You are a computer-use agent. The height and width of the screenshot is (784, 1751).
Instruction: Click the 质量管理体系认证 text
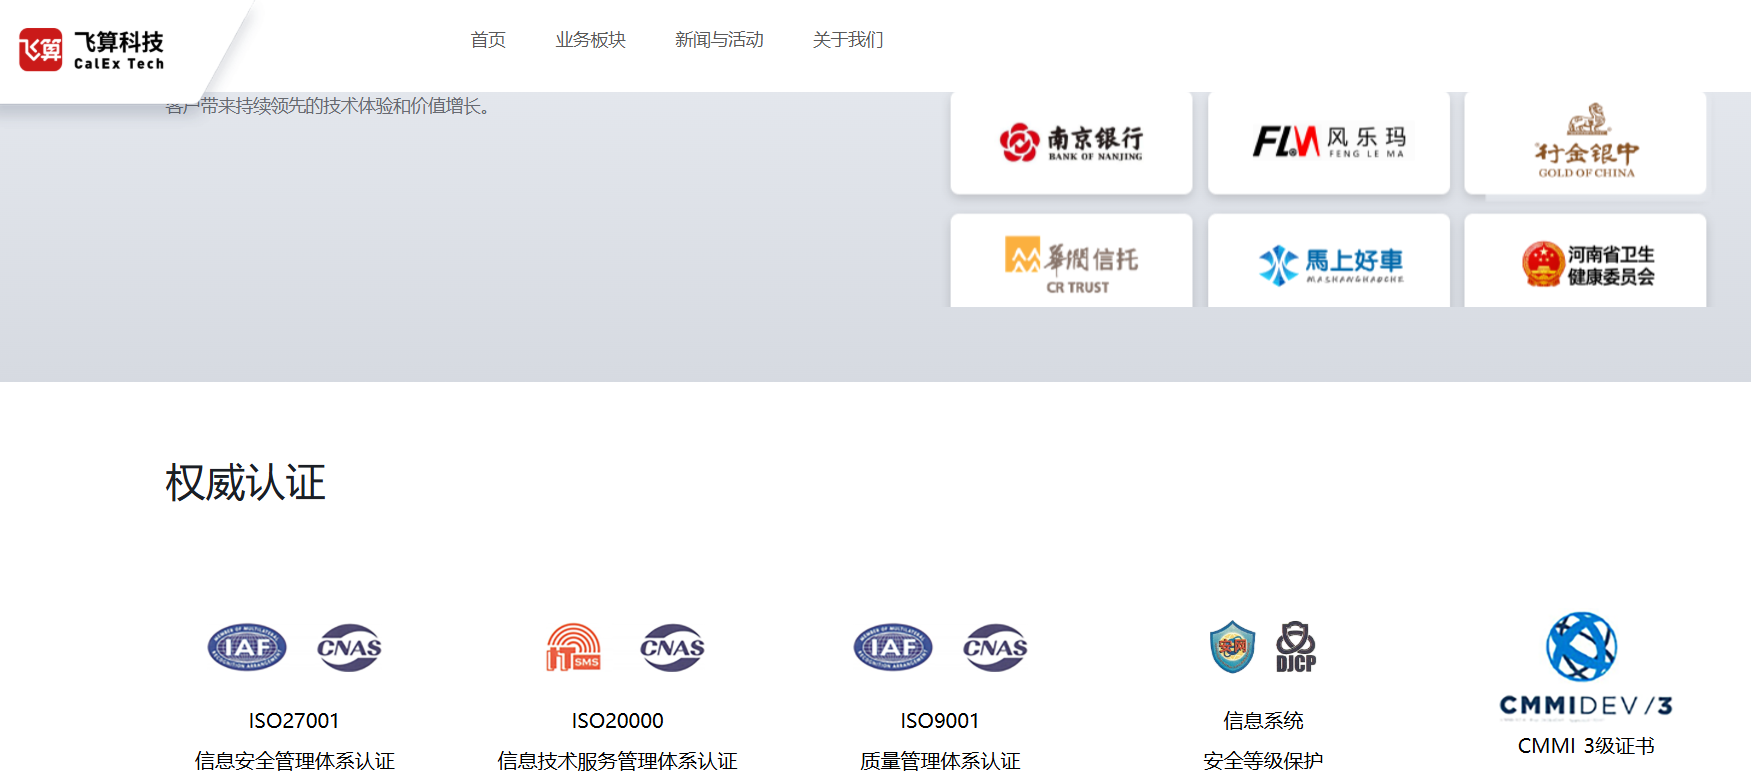940,761
